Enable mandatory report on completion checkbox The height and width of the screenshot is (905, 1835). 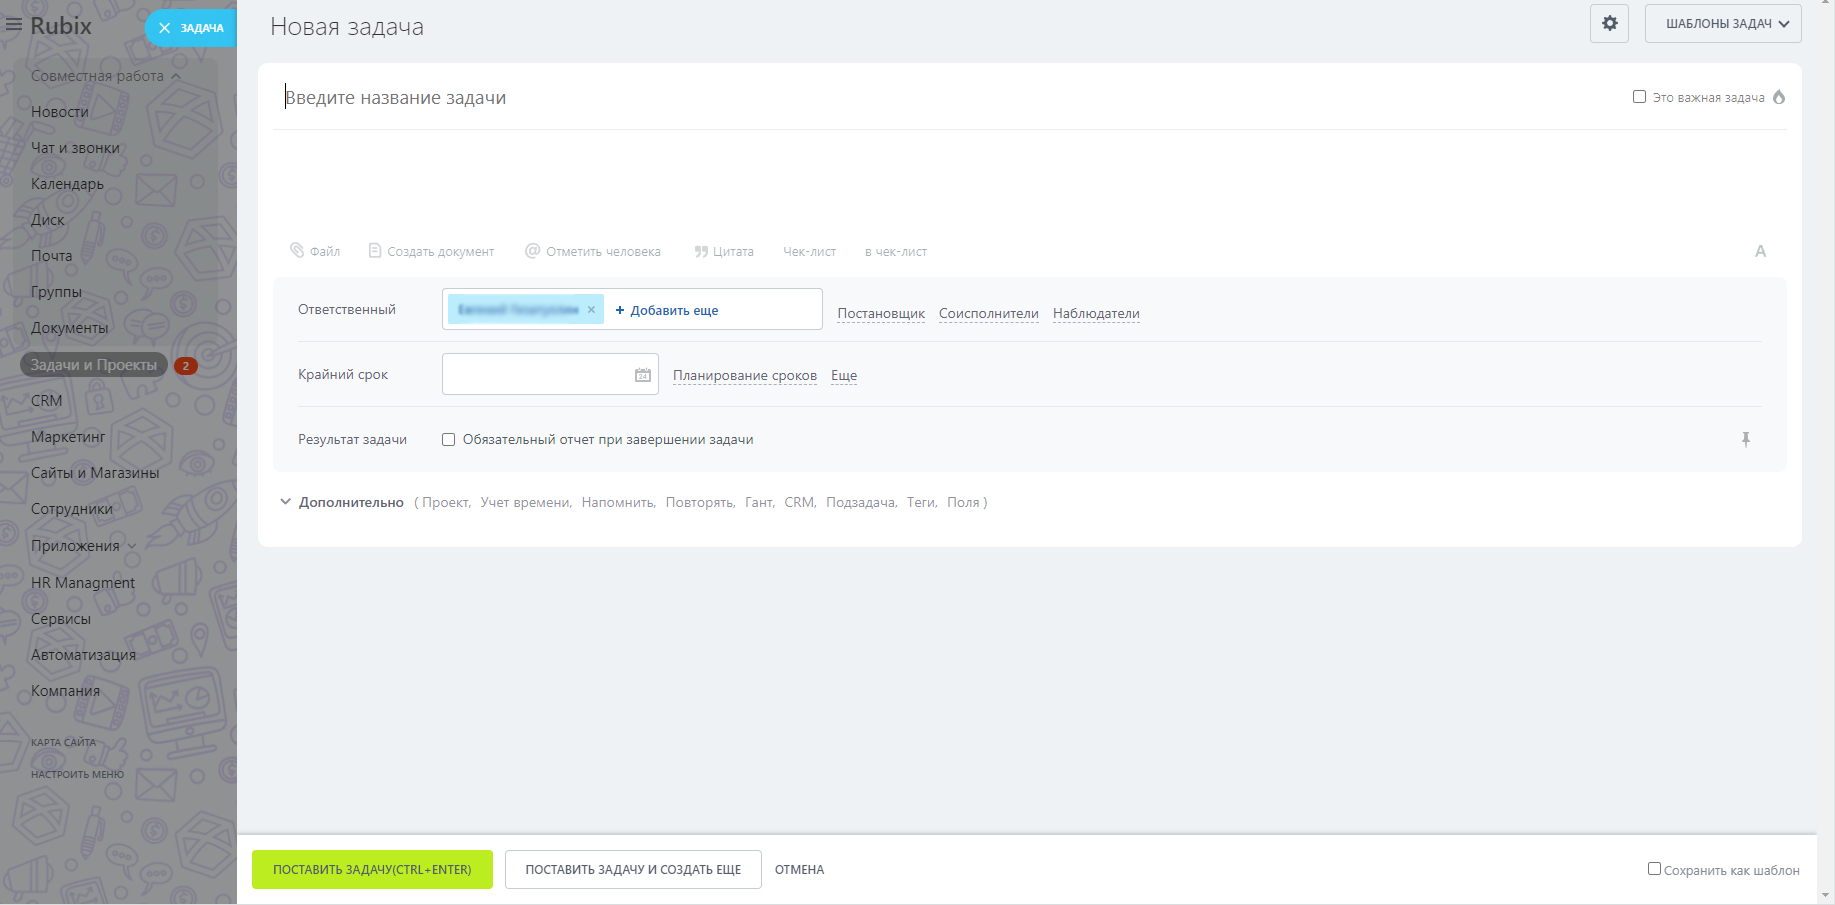[449, 440]
